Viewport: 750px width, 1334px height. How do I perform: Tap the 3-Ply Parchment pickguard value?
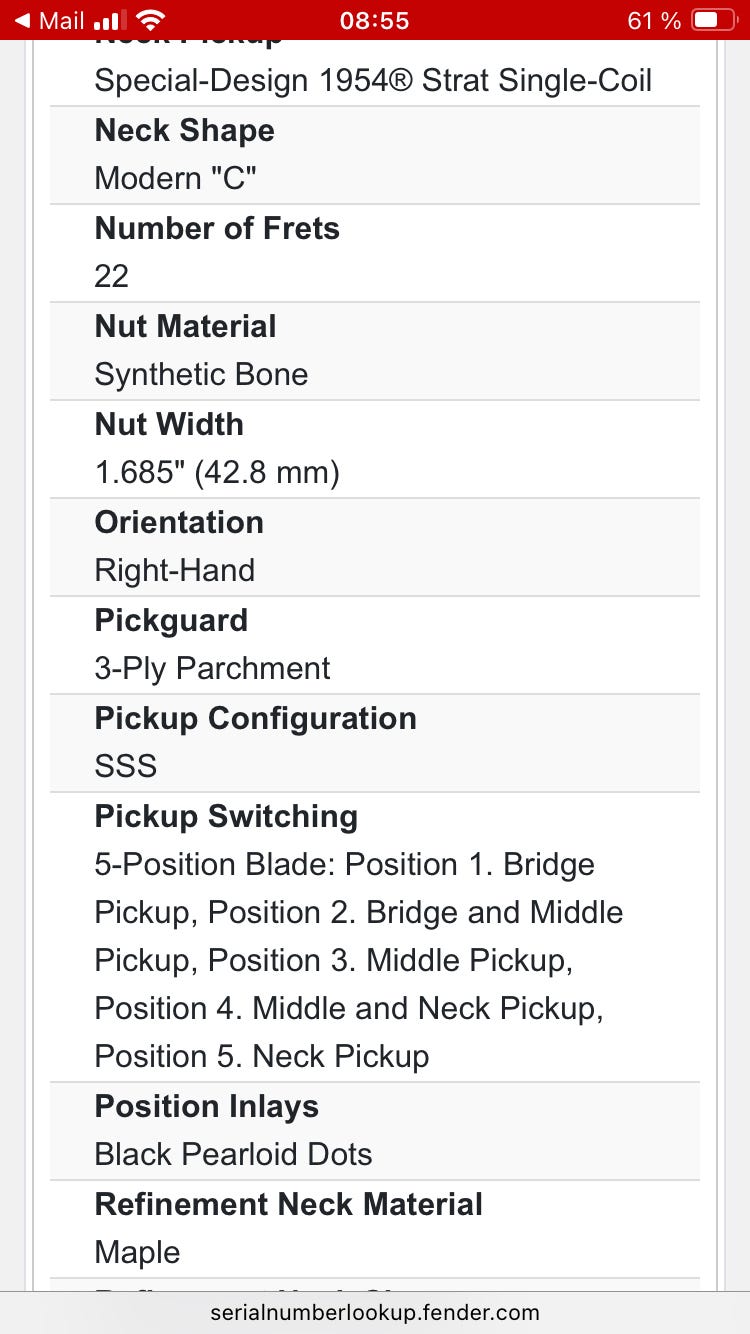pyautogui.click(x=212, y=668)
